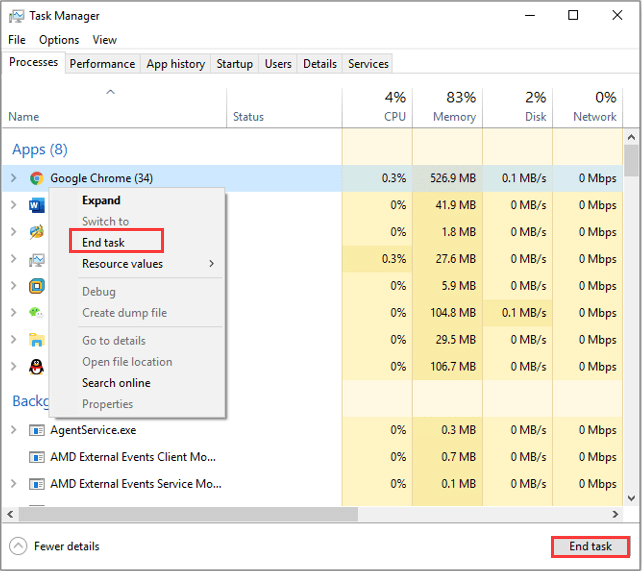Sort by Name column header

coord(114,107)
